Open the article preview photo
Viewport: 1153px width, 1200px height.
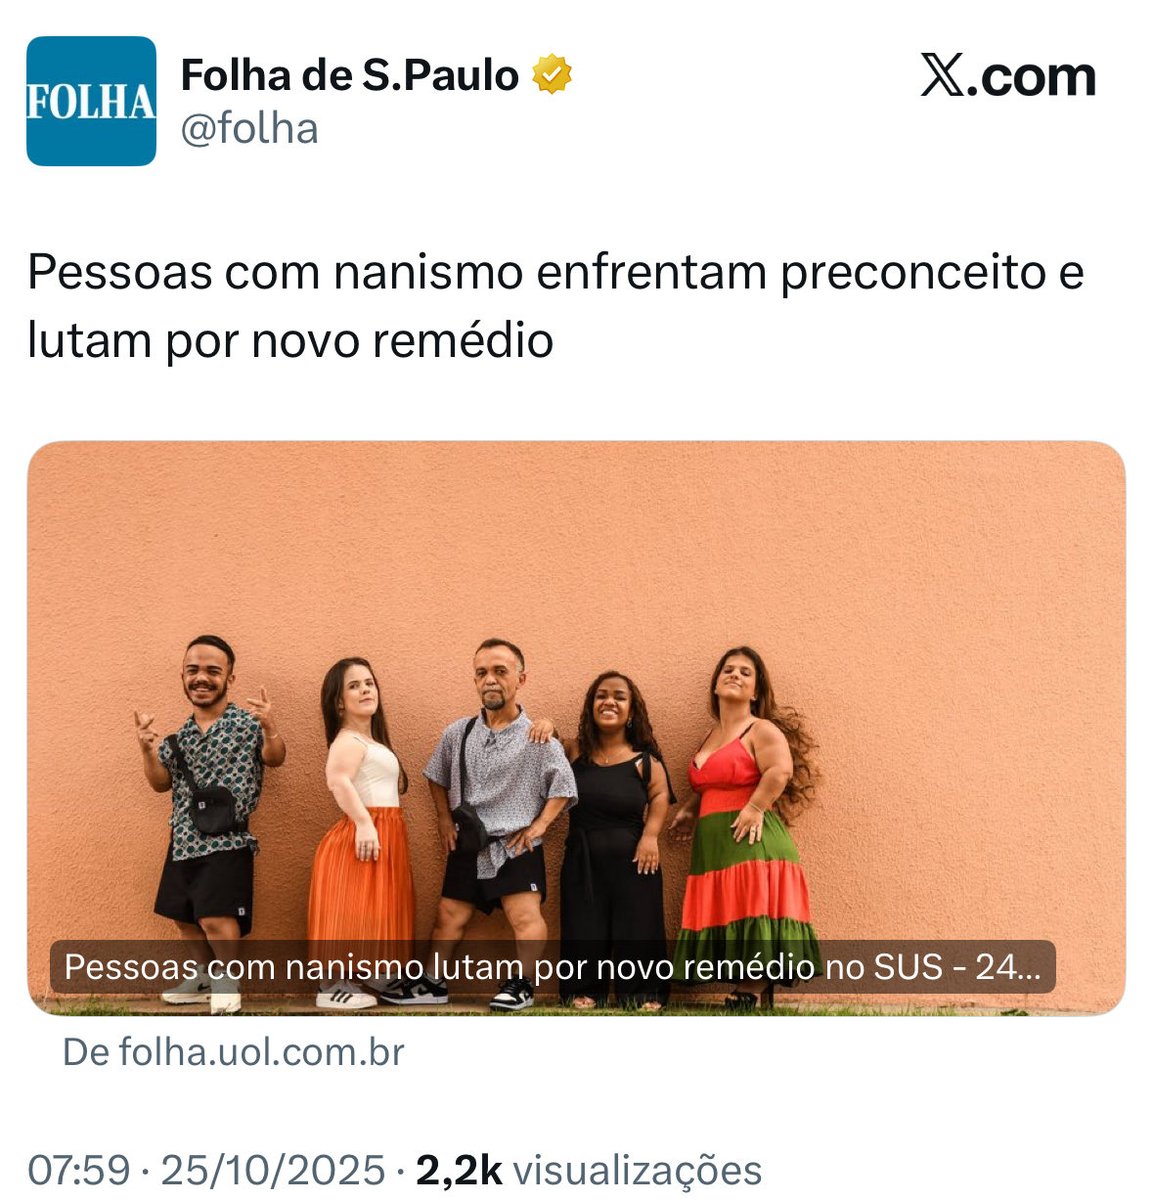click(x=576, y=728)
